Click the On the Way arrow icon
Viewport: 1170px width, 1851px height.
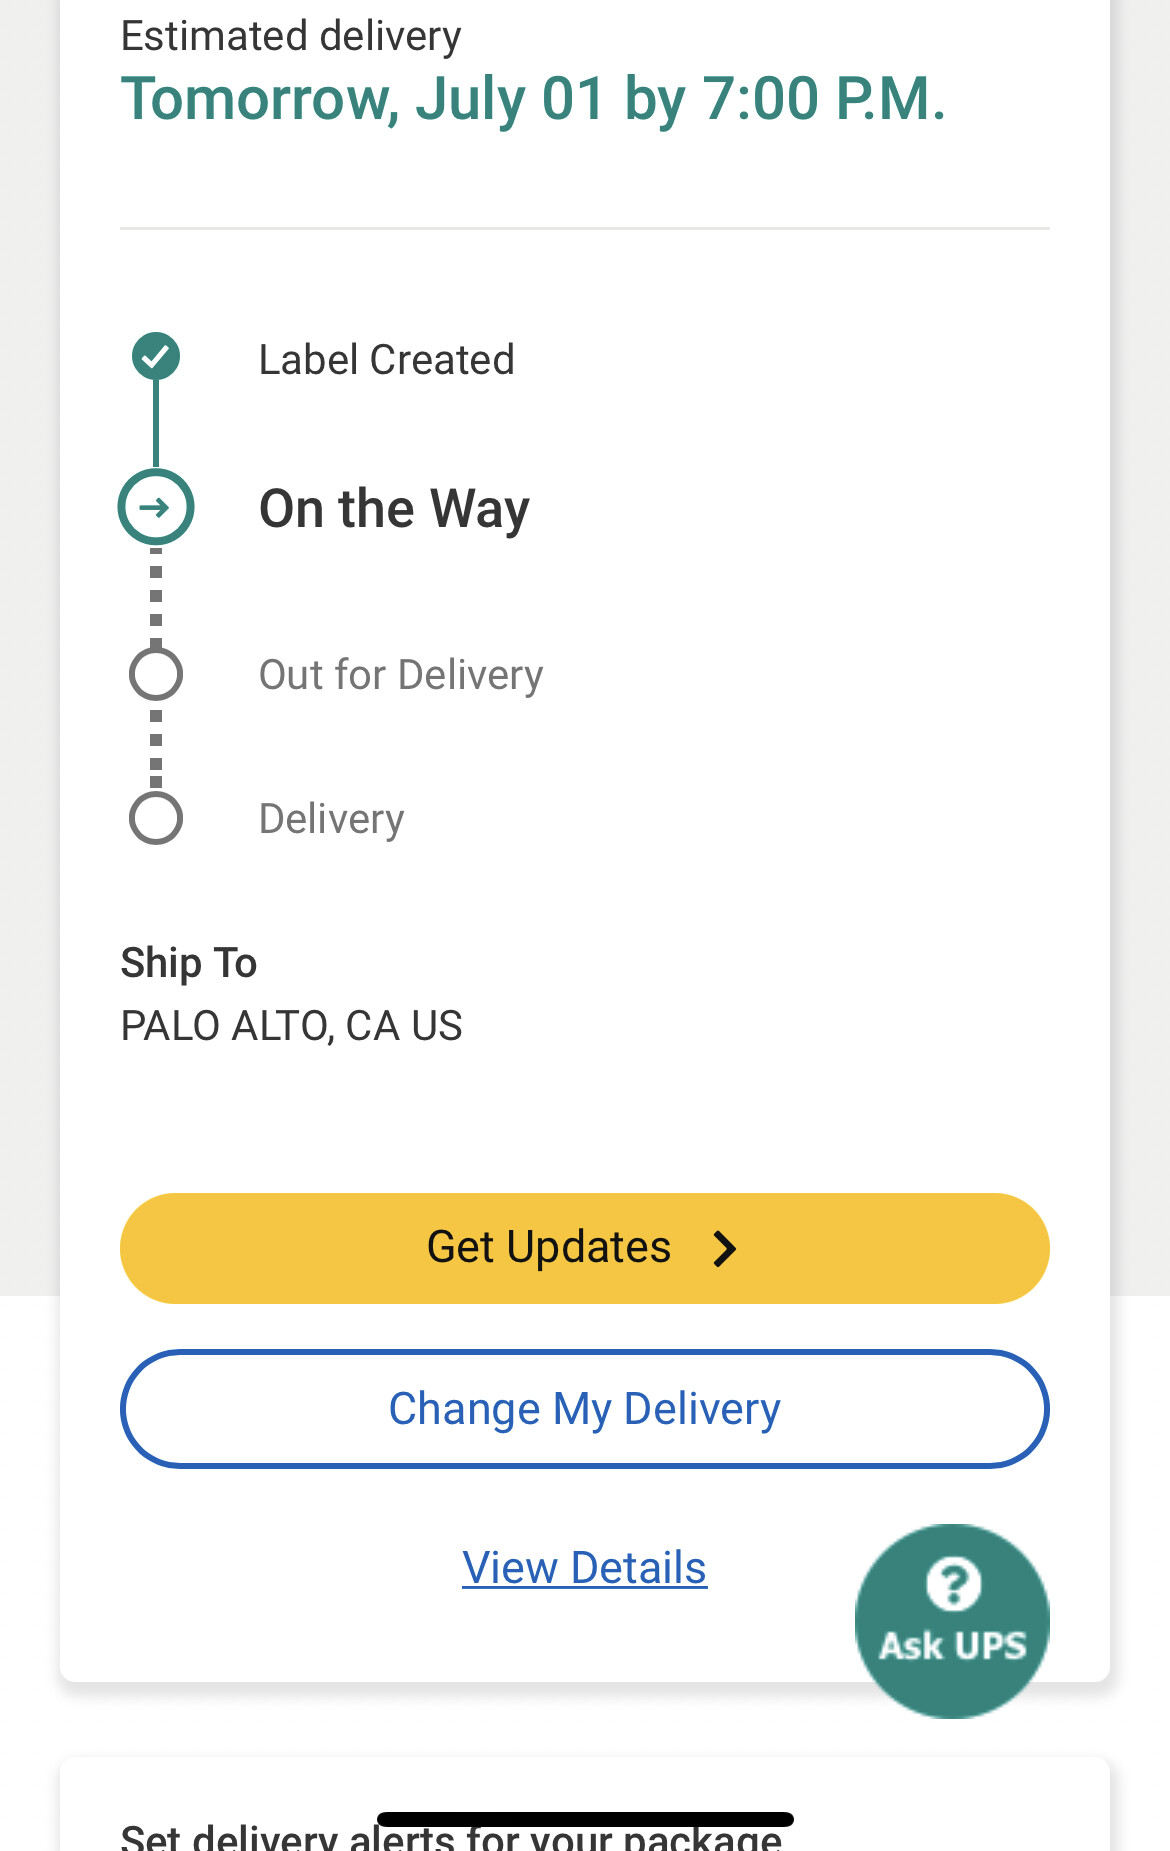pos(156,507)
